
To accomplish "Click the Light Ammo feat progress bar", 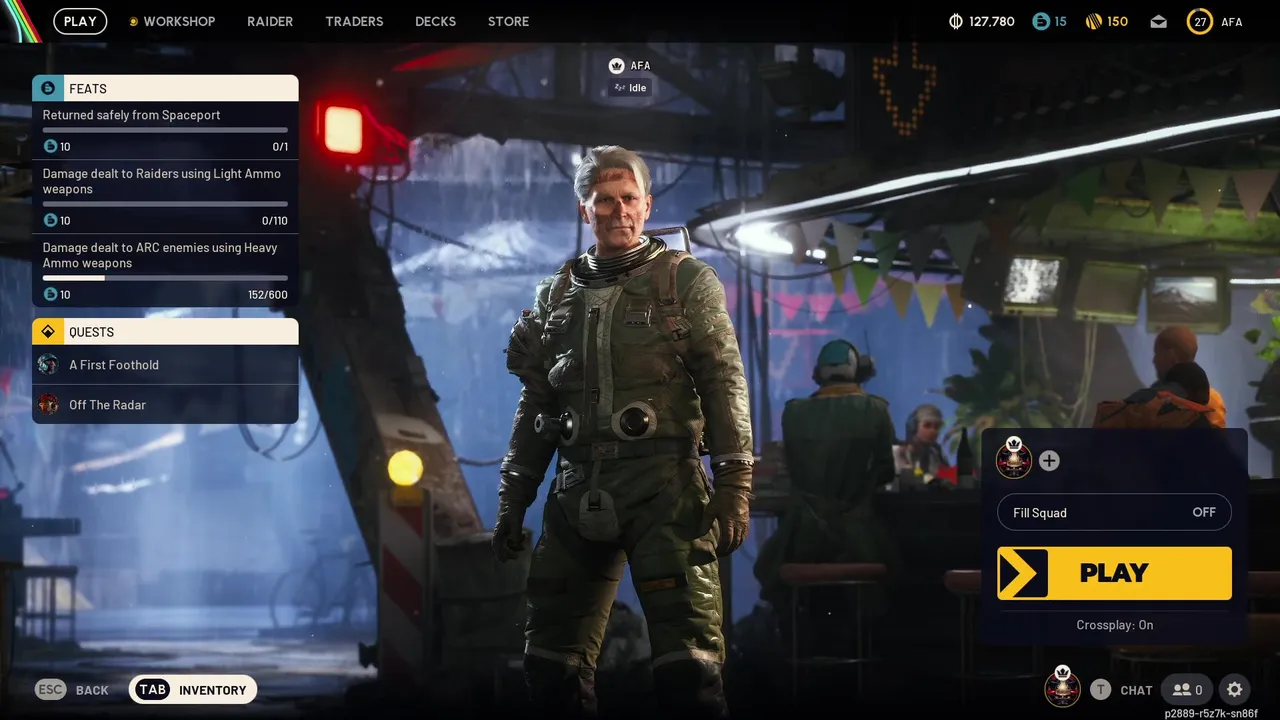I will coord(165,204).
